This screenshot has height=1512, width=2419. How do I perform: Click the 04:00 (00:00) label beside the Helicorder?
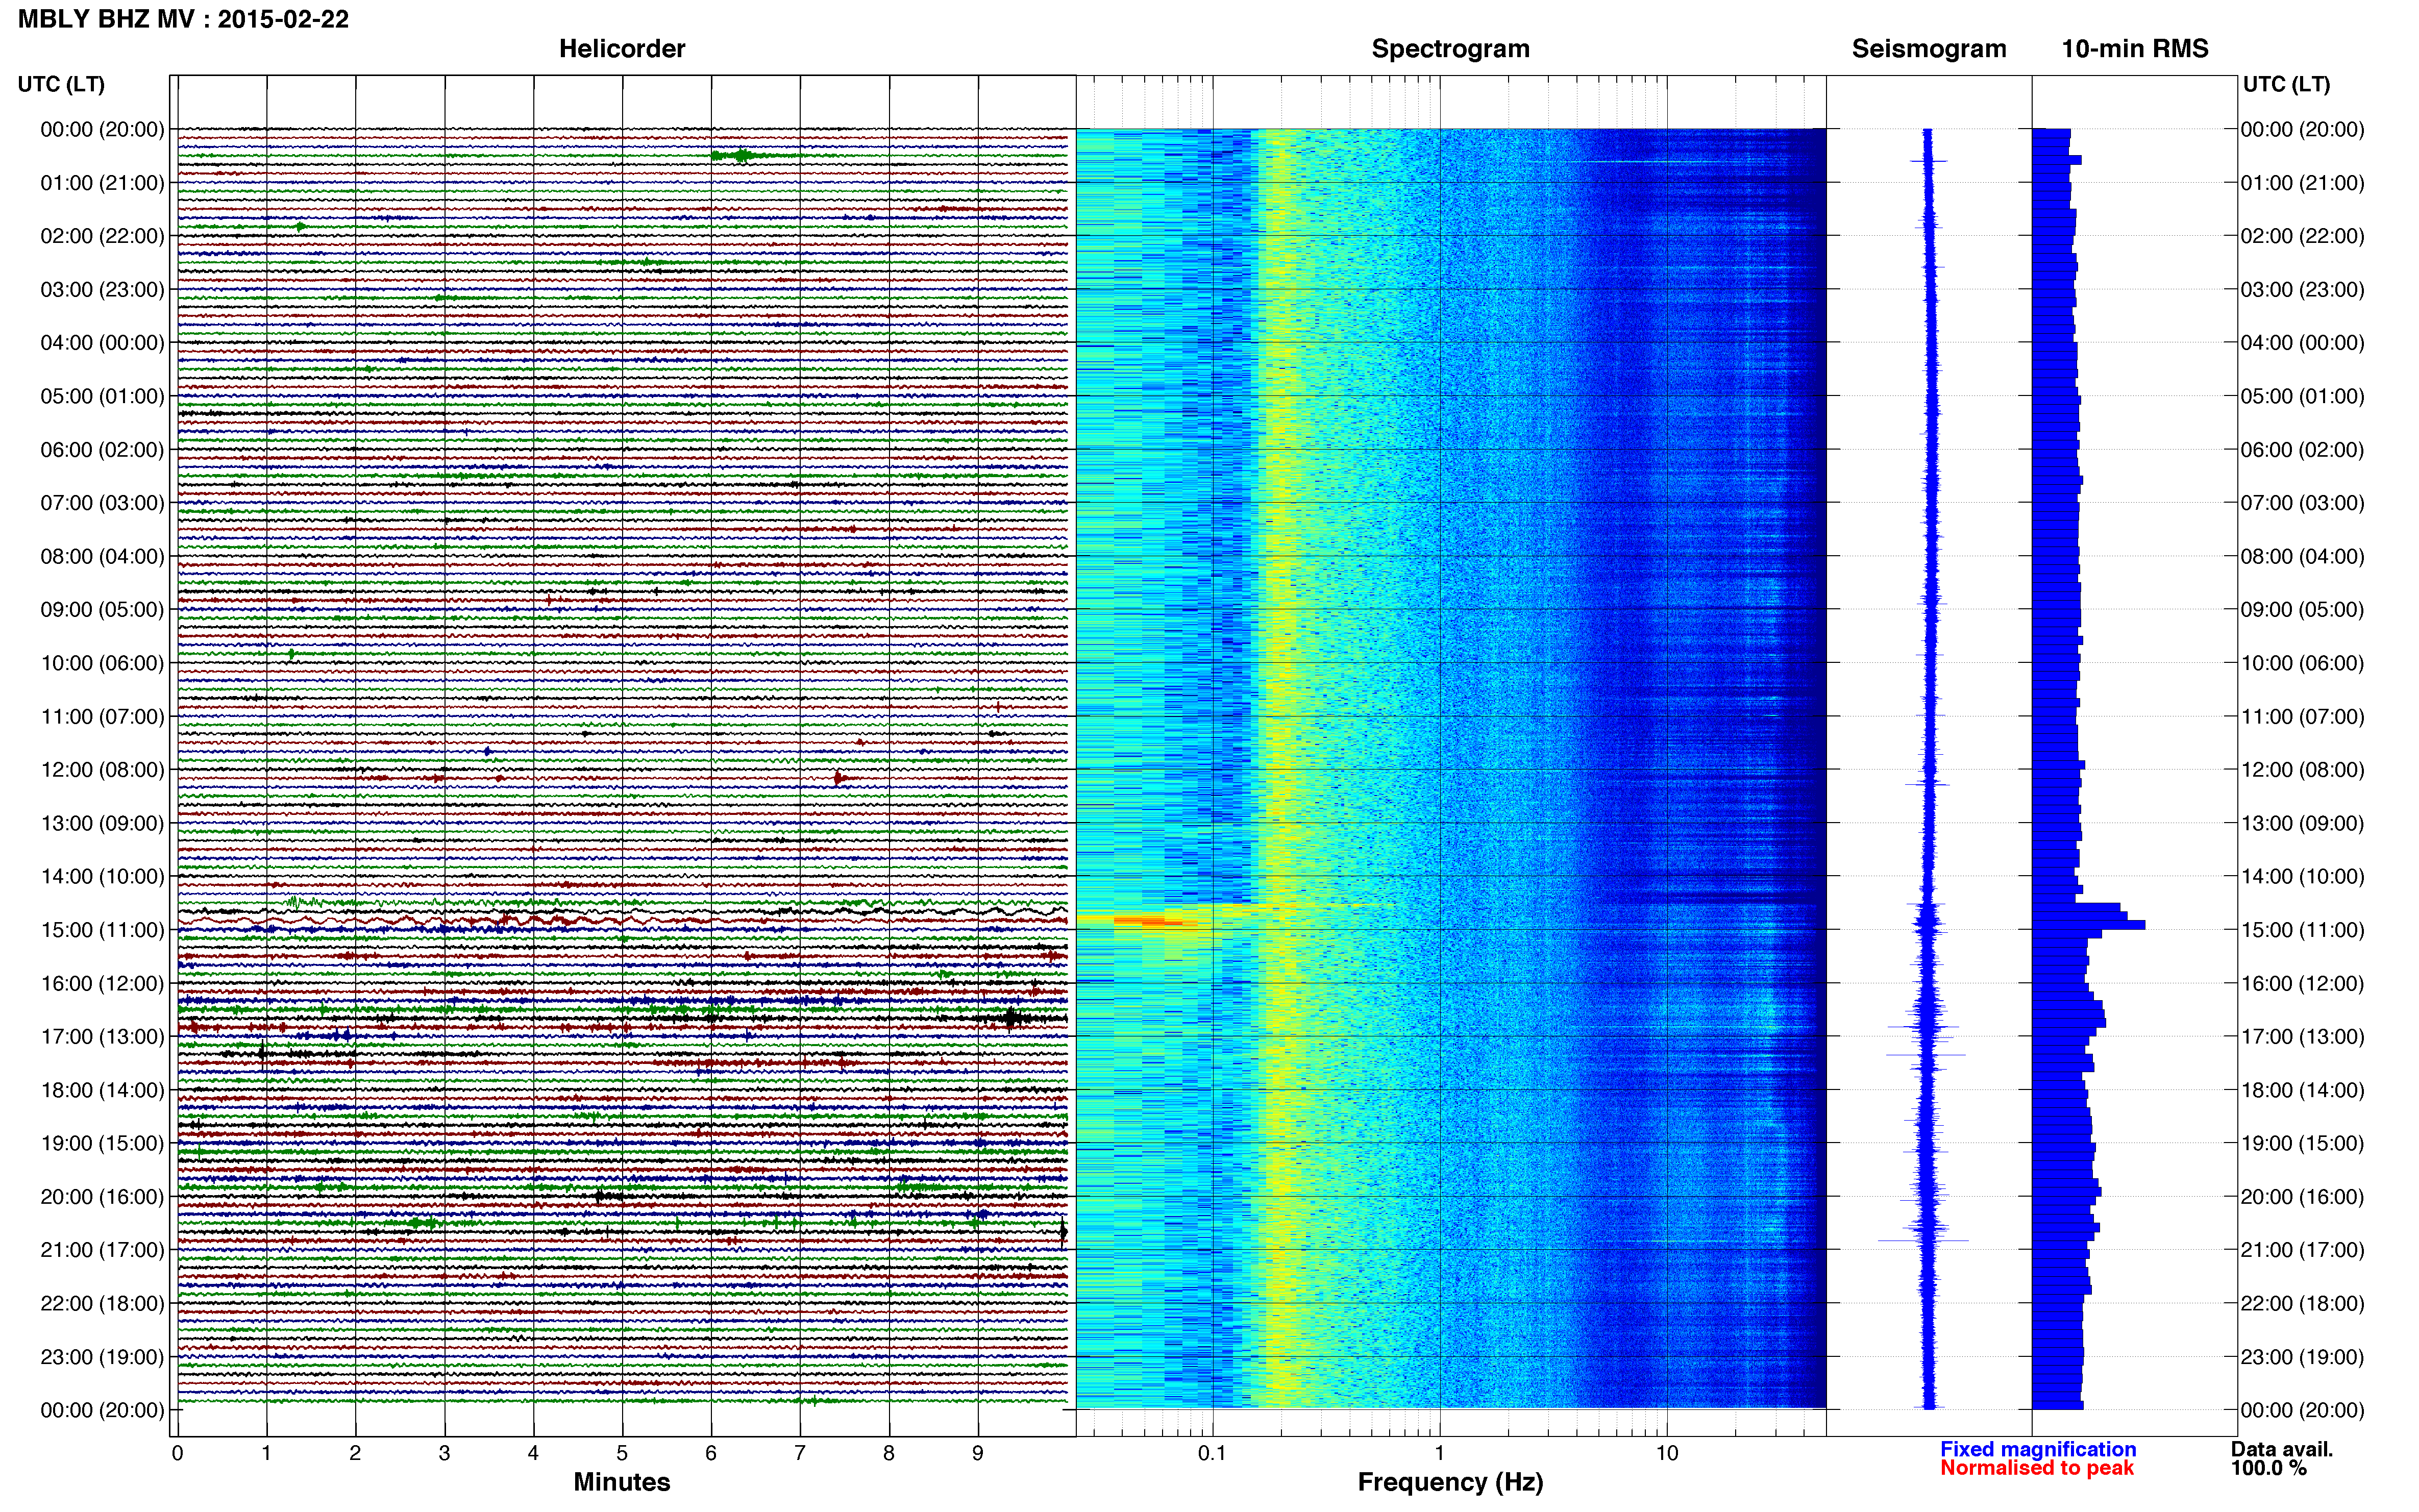tap(102, 343)
